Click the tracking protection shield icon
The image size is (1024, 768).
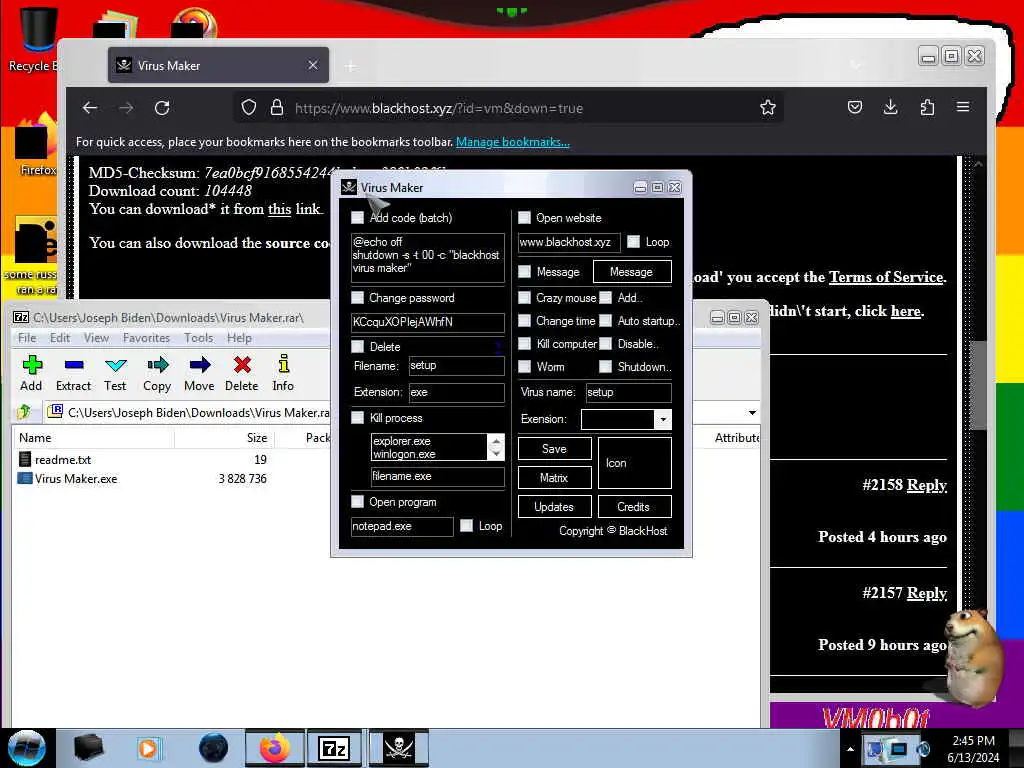coord(249,108)
